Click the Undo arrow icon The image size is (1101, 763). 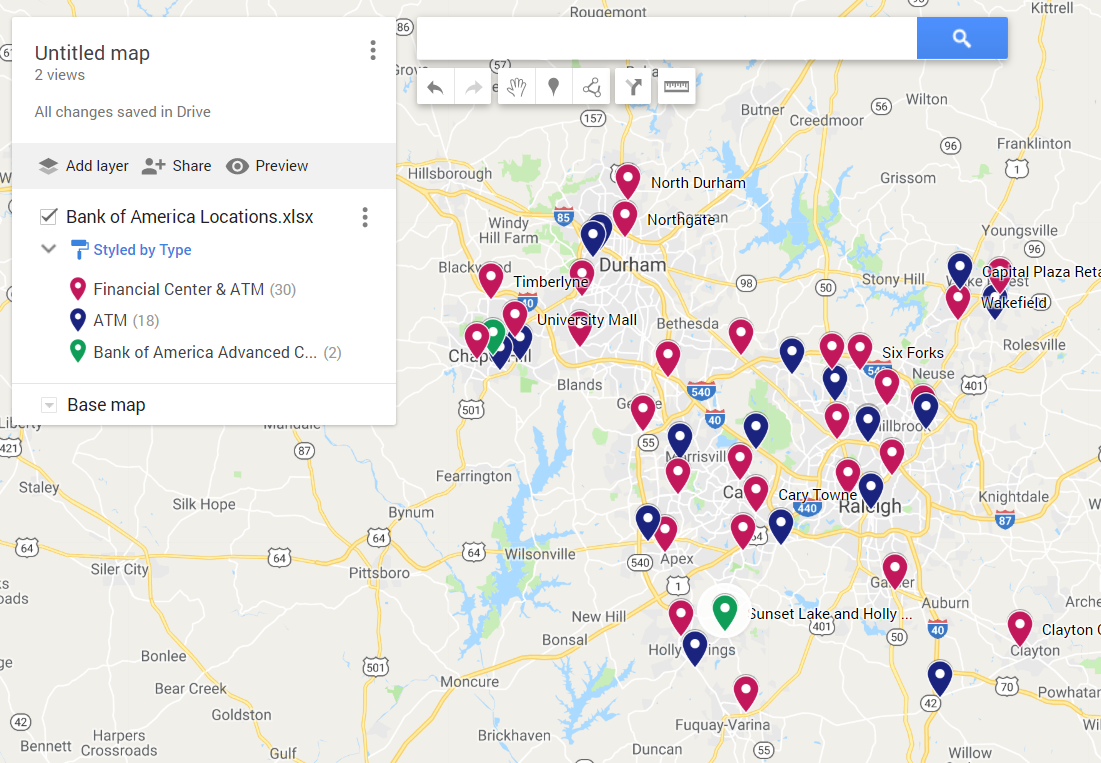pyautogui.click(x=435, y=87)
